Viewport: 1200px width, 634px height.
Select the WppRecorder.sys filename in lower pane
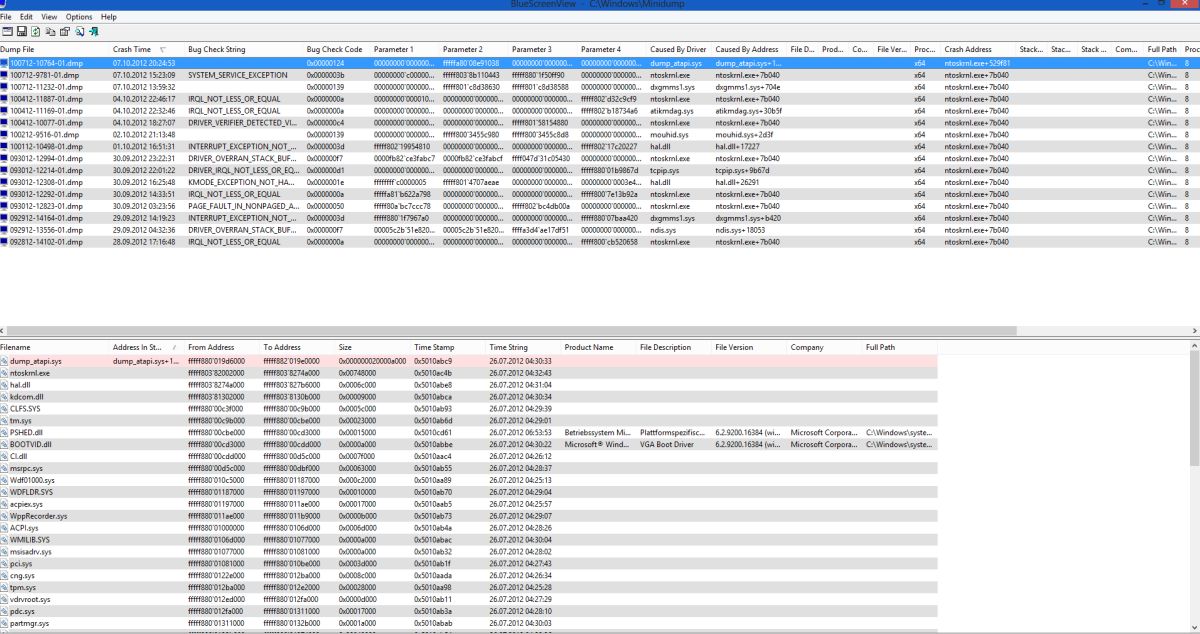[x=38, y=516]
